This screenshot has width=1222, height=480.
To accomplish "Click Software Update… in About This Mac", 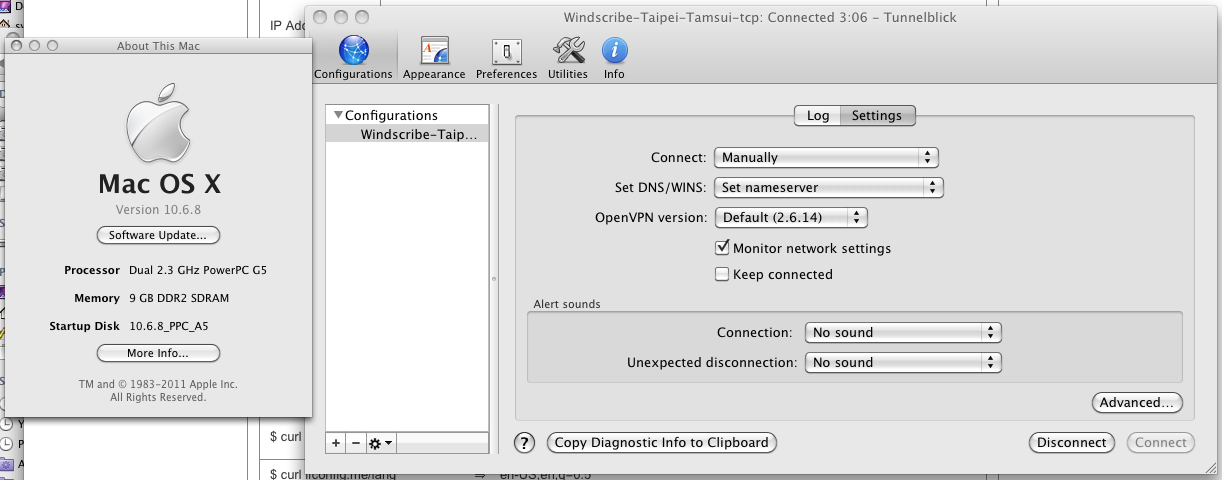I will pyautogui.click(x=158, y=235).
